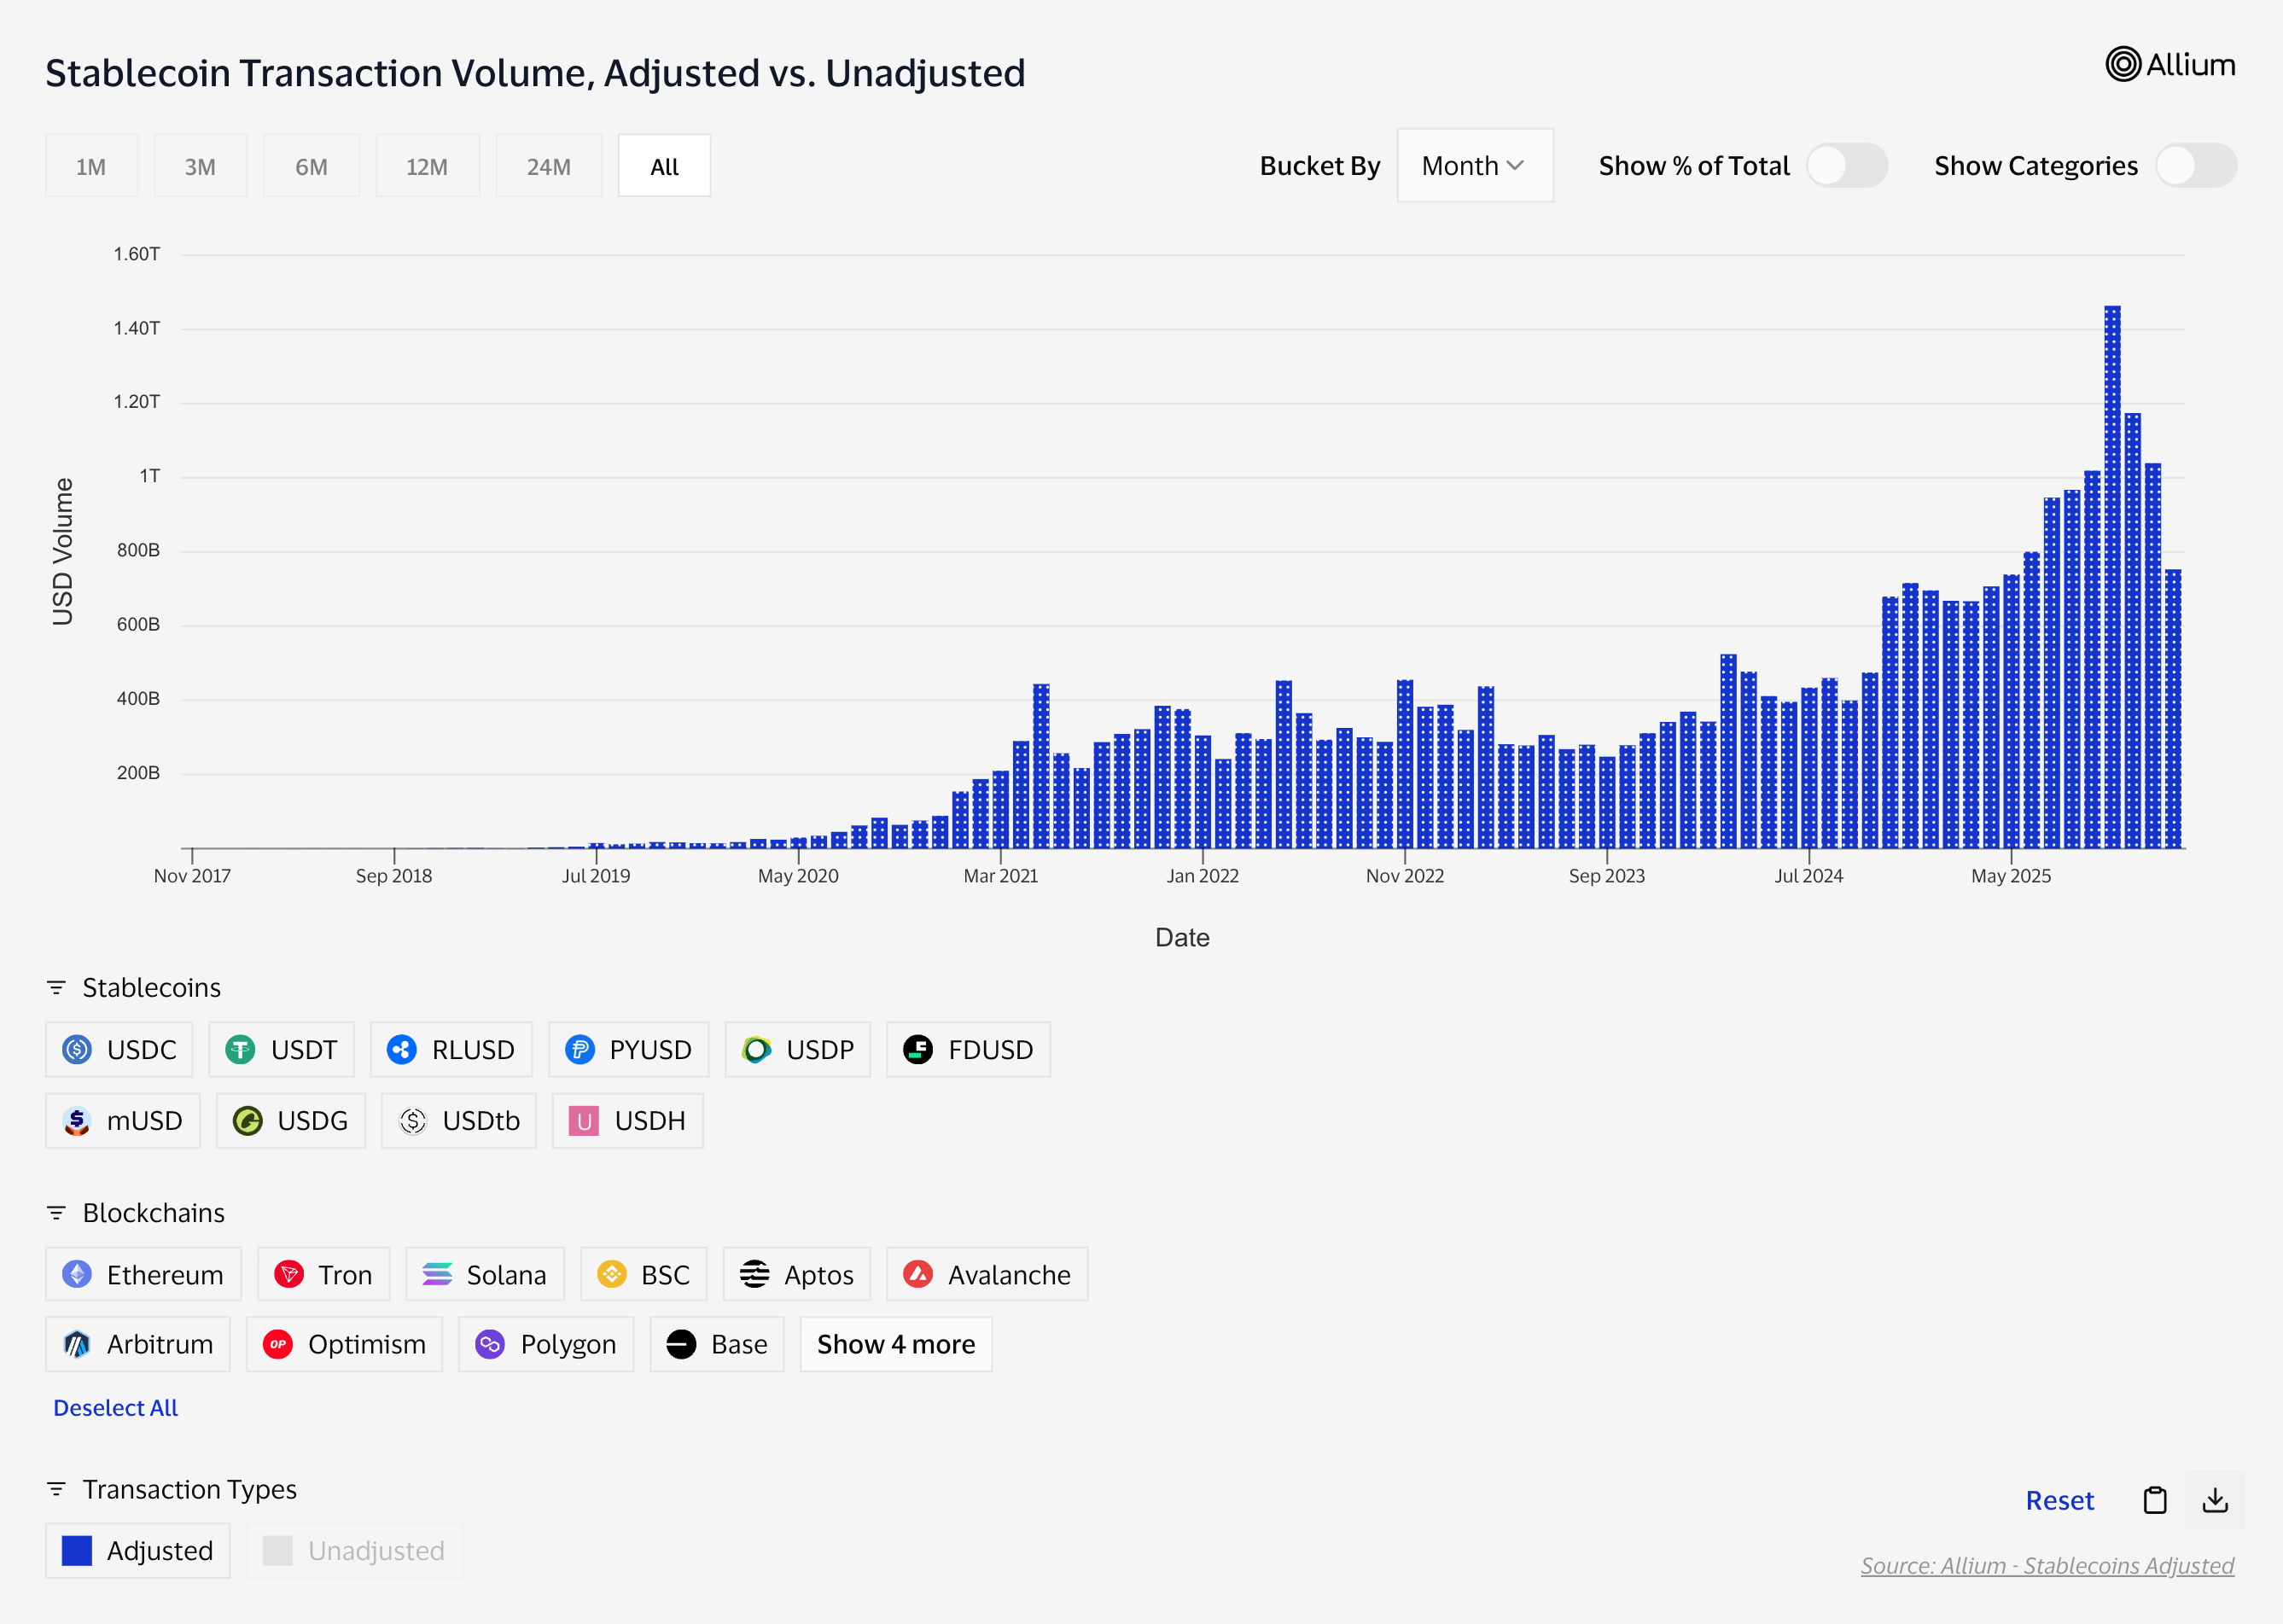Expand blockchains with Show 4 more
This screenshot has height=1624, width=2283.
[895, 1344]
